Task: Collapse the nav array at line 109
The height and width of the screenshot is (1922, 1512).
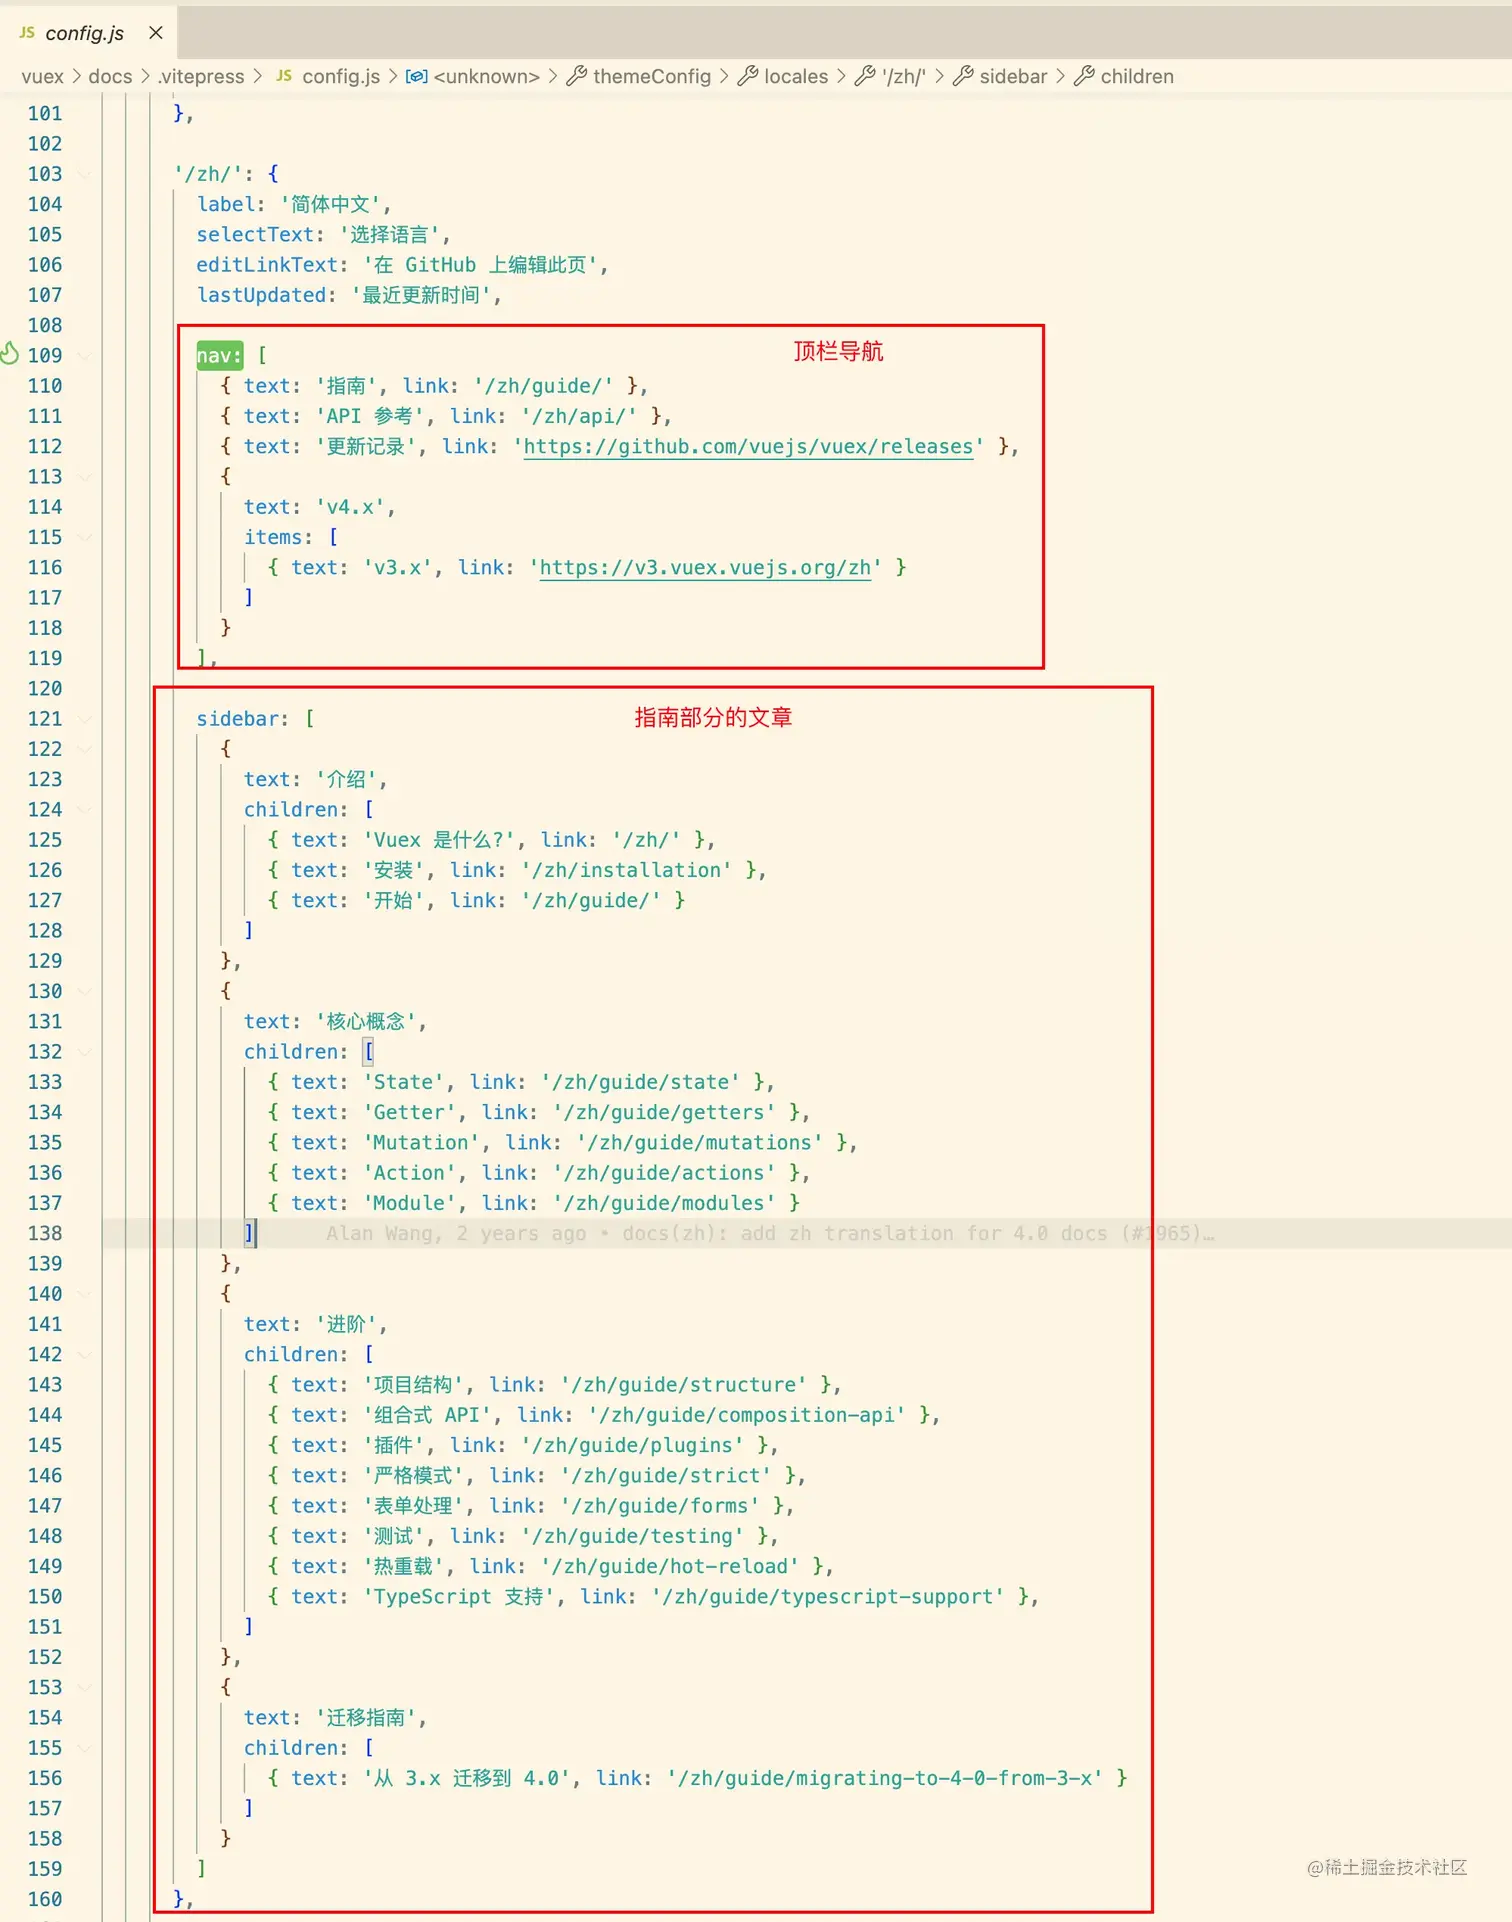Action: pos(85,355)
